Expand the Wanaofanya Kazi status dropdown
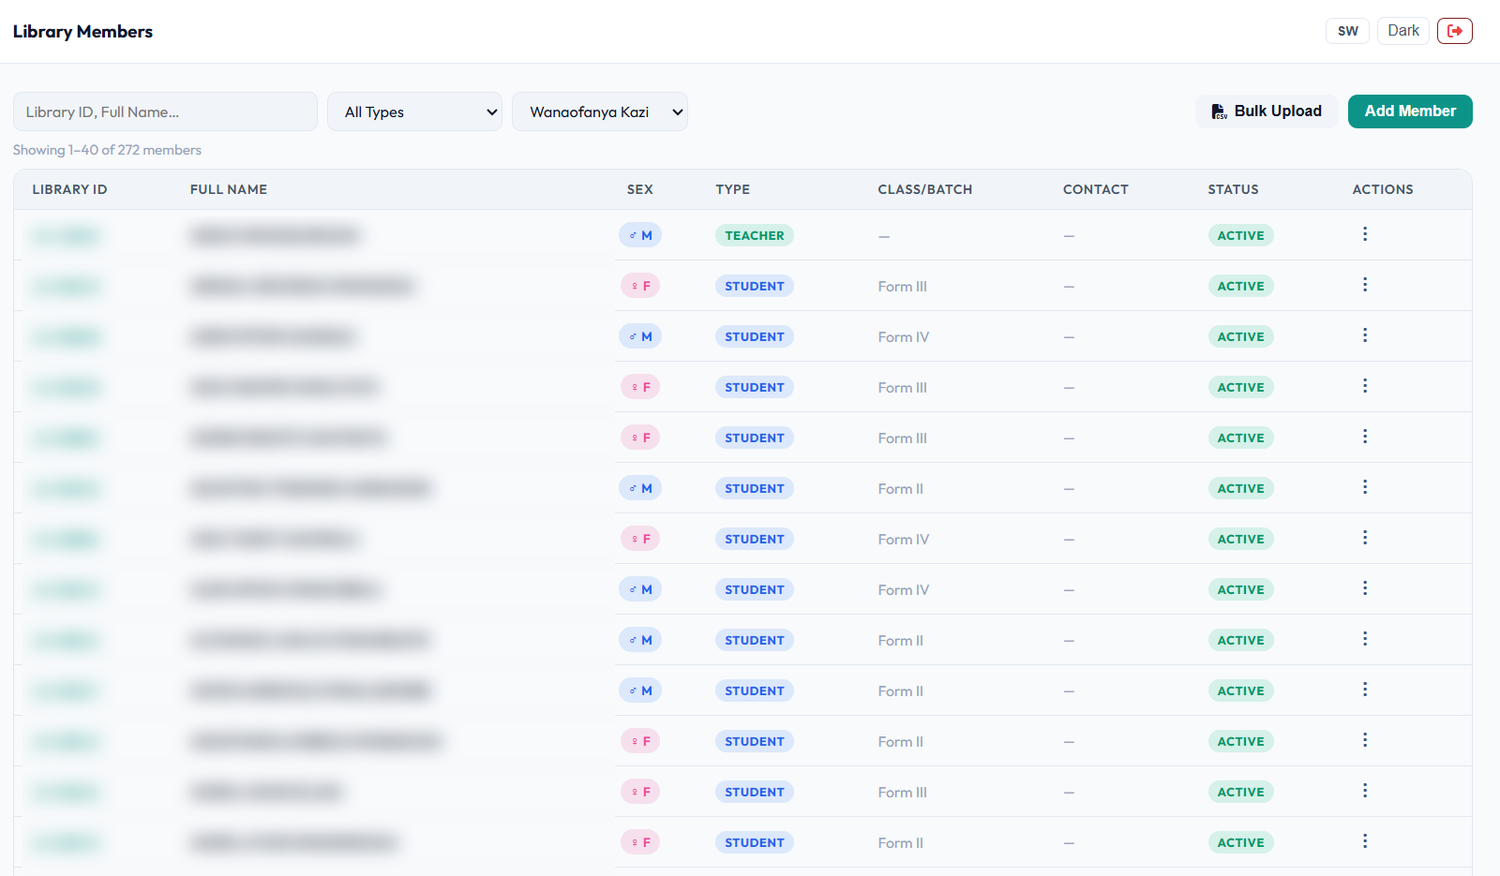The width and height of the screenshot is (1500, 876). pyautogui.click(x=600, y=112)
